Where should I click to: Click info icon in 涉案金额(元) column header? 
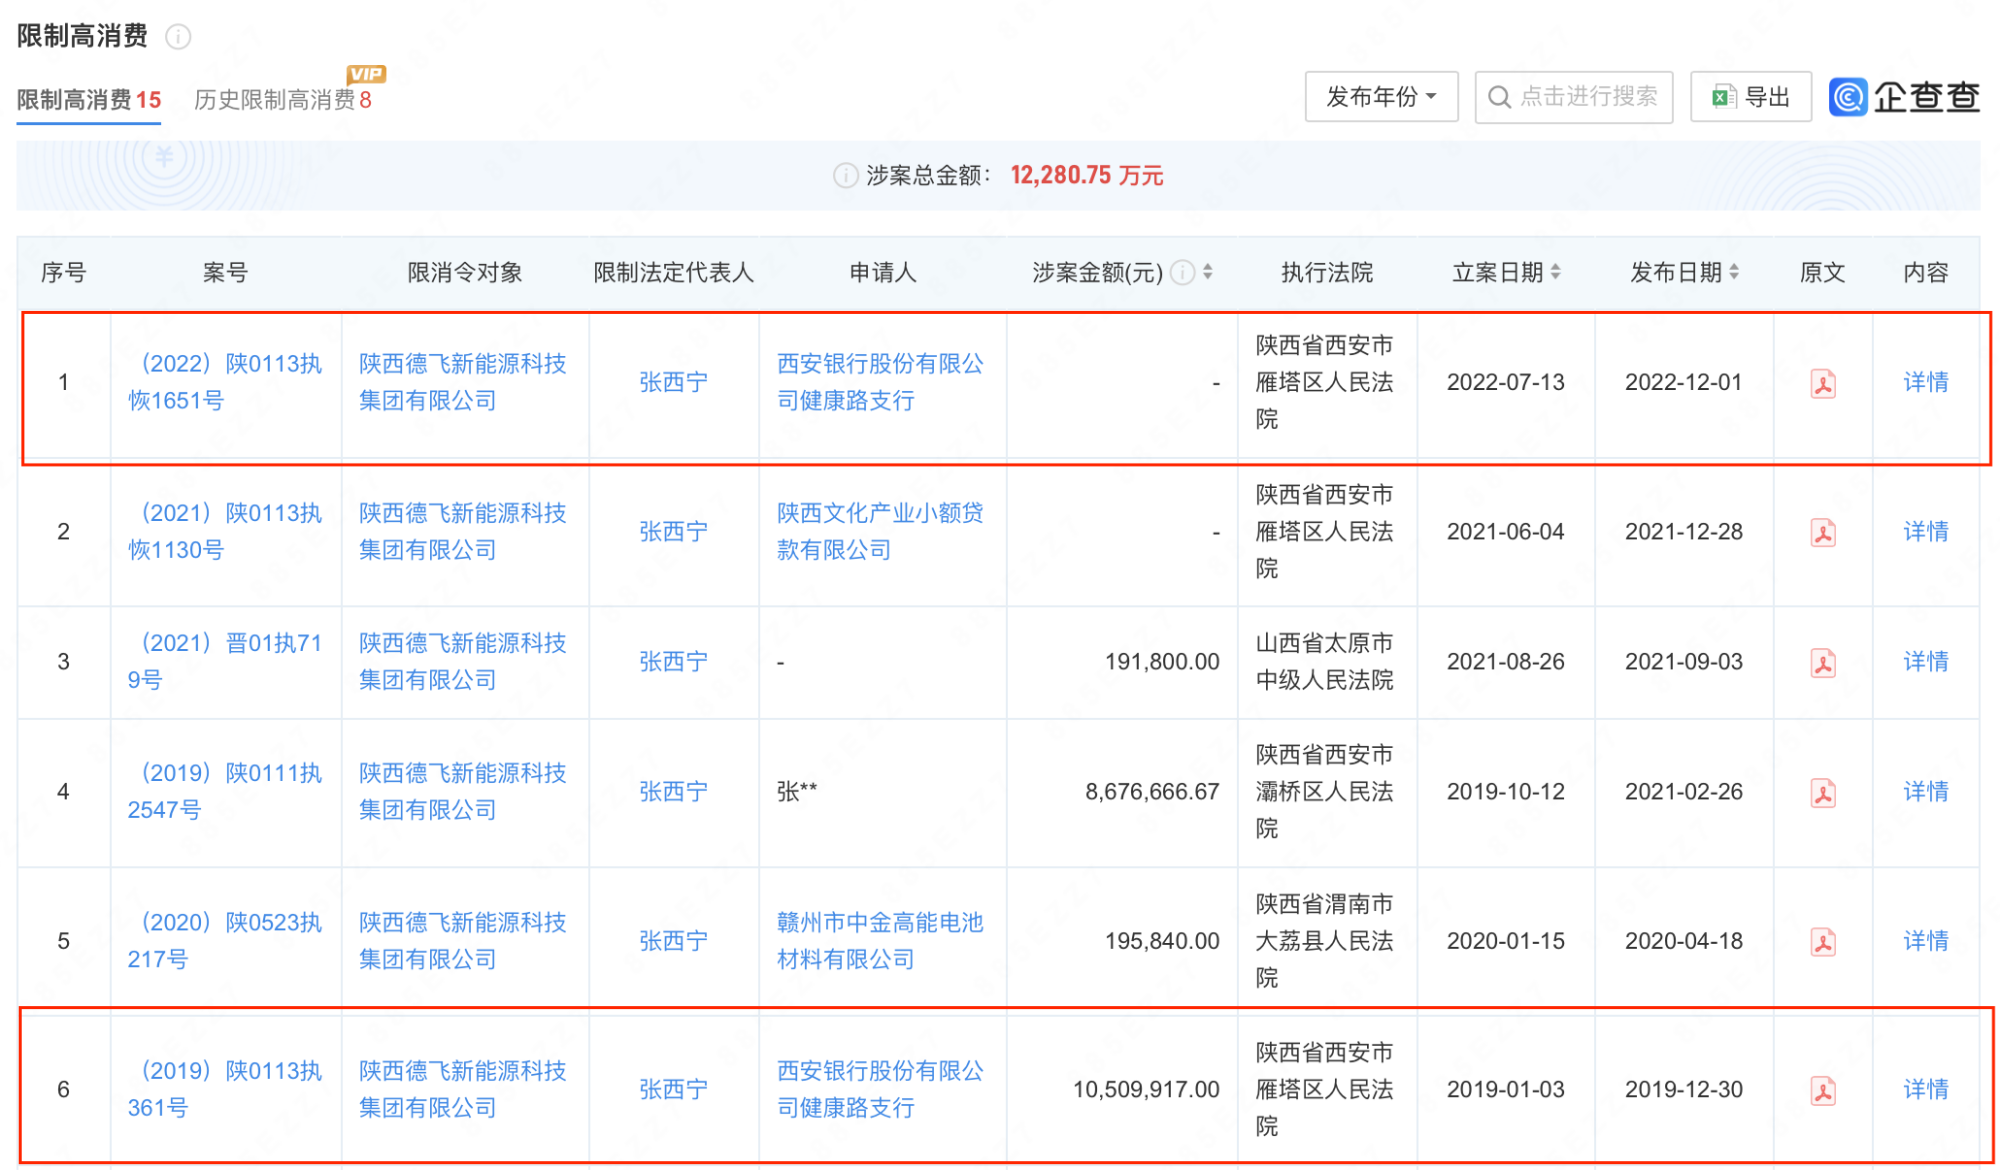coord(1182,272)
